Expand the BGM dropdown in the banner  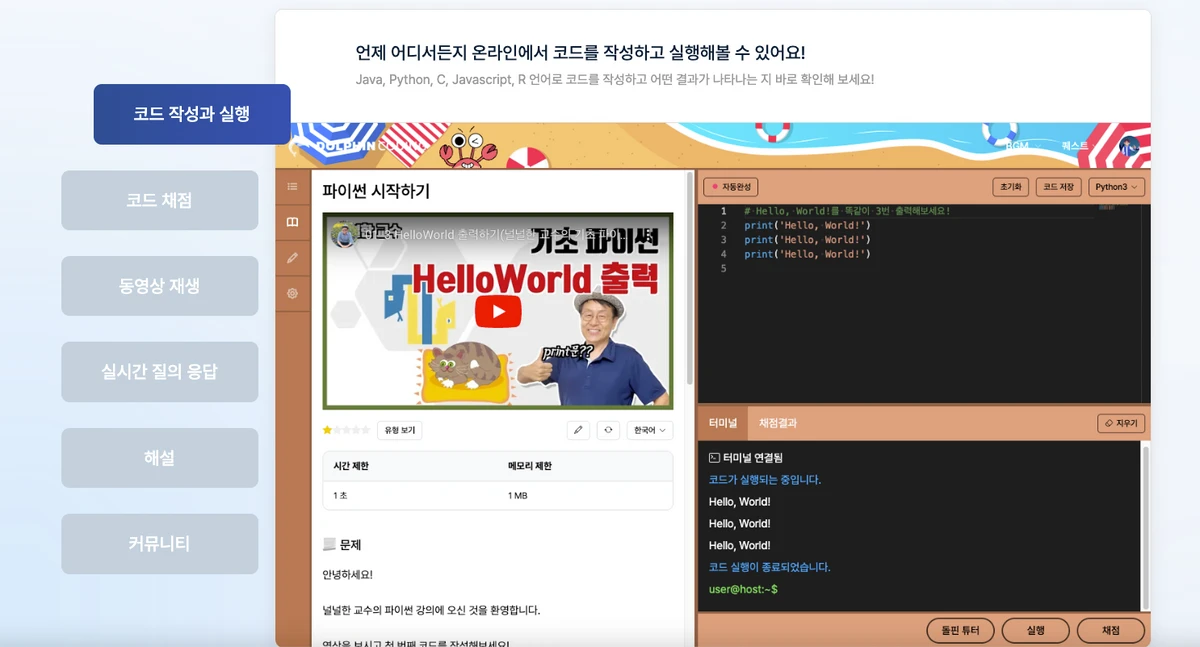point(1022,146)
